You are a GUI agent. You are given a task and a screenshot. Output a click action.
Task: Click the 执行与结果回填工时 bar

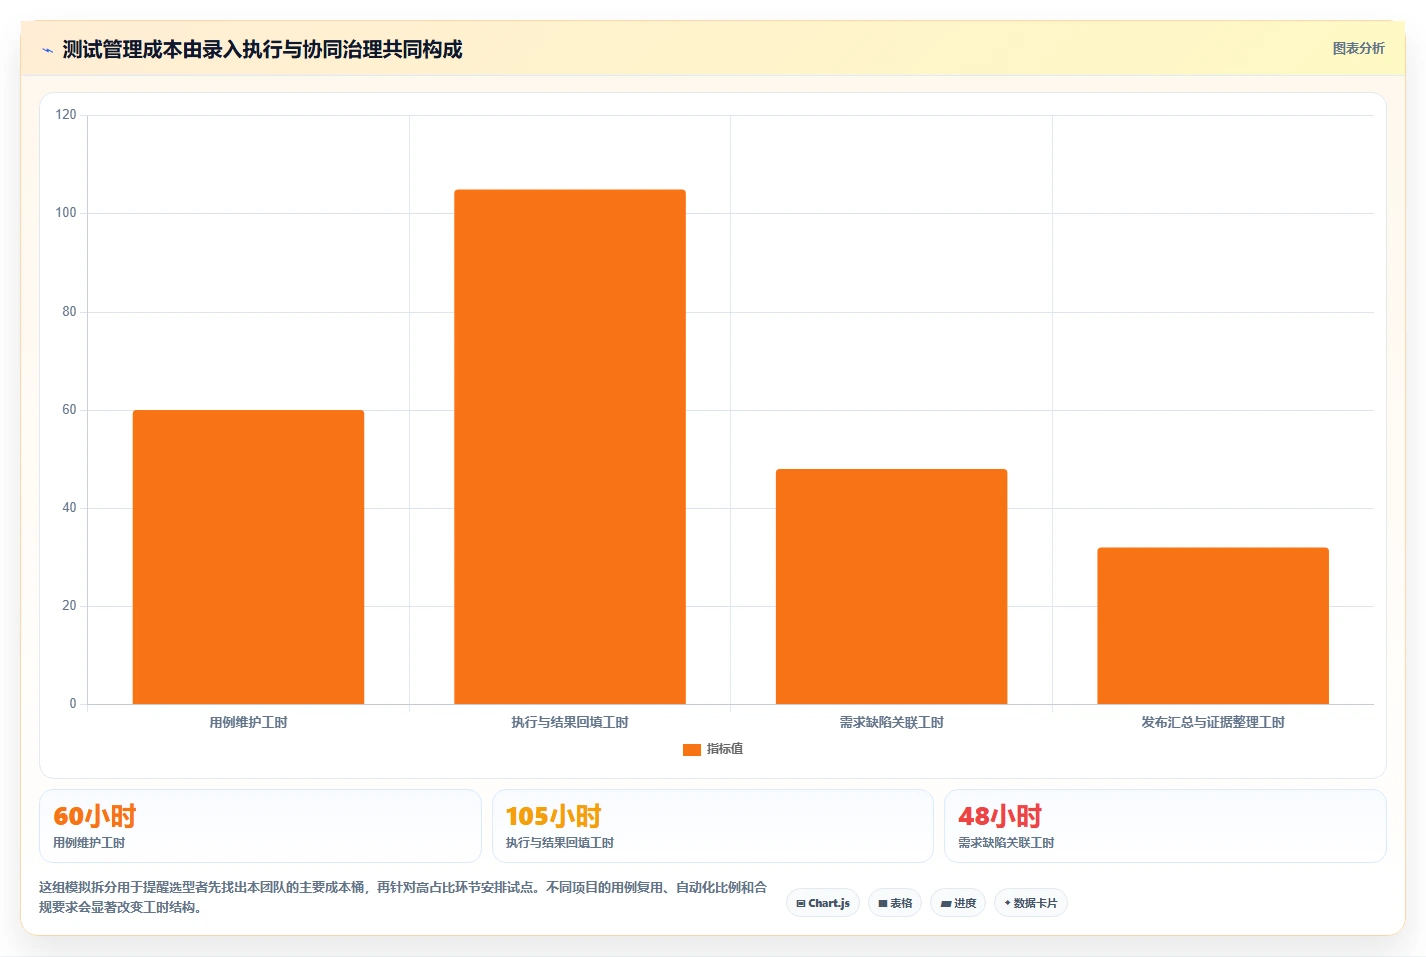coord(570,447)
